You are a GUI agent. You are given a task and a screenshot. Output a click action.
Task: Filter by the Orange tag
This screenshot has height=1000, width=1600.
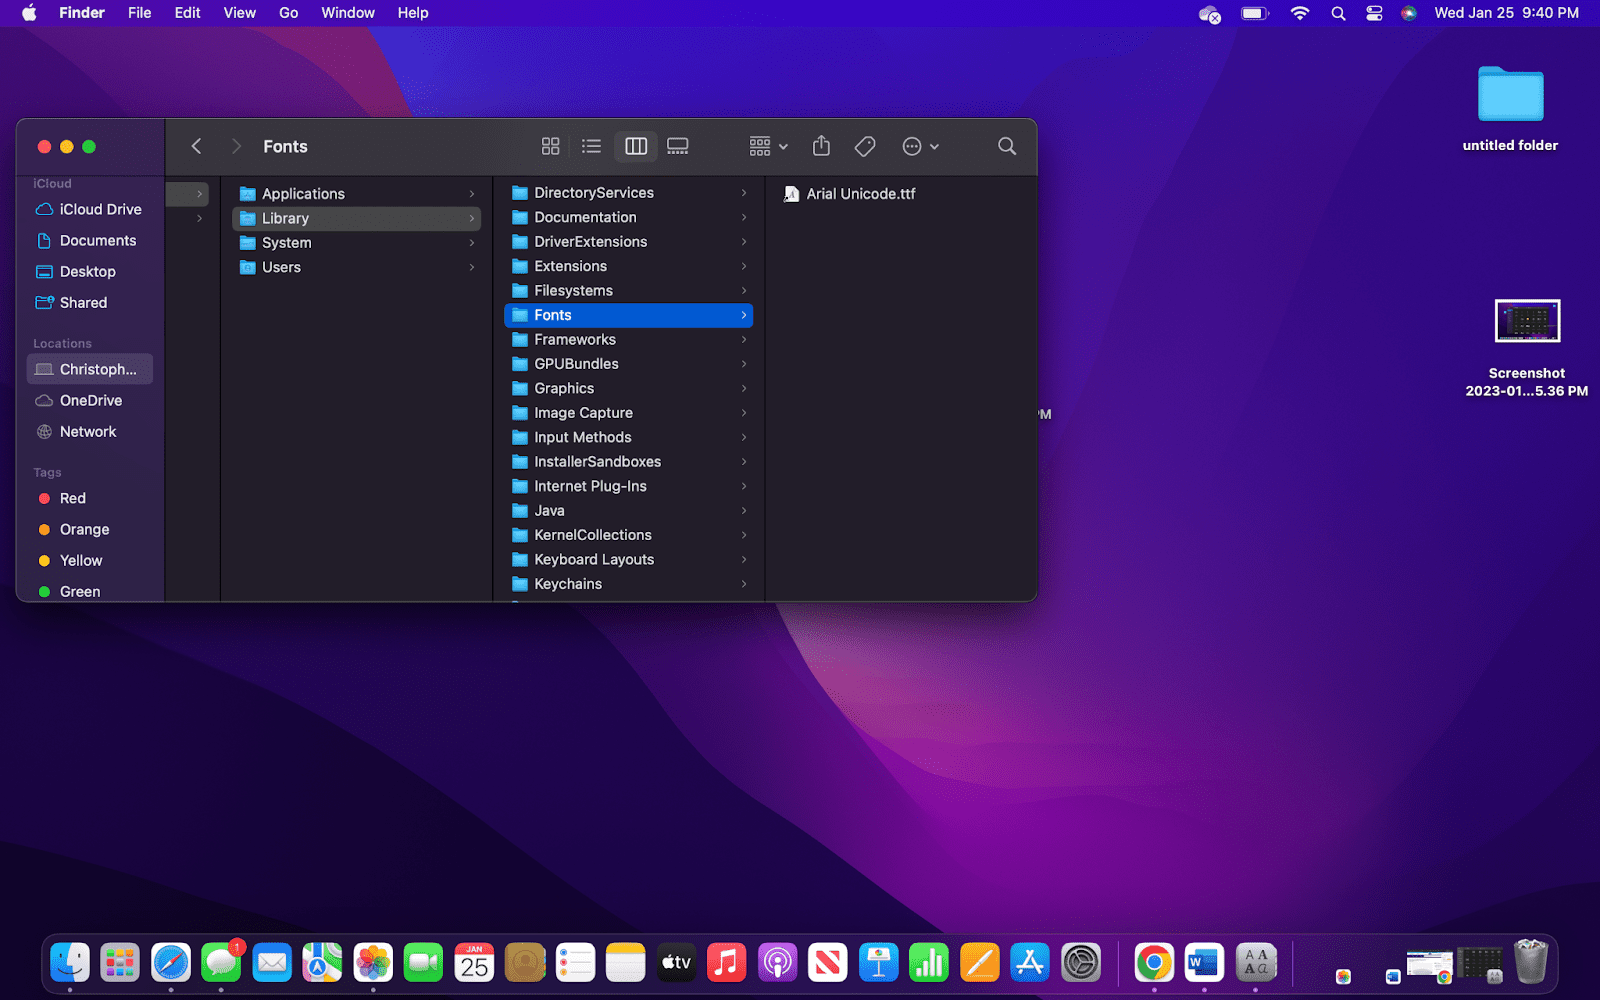[x=89, y=529]
